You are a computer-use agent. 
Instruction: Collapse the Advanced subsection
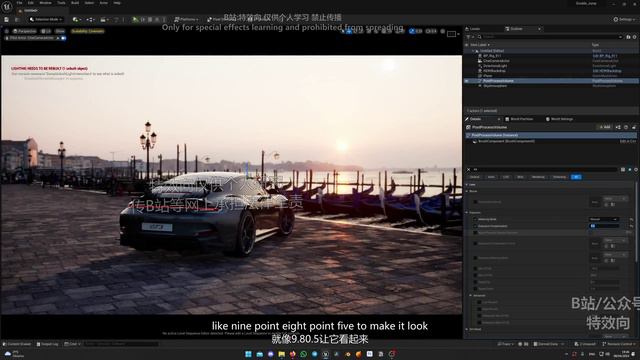(x=471, y=295)
